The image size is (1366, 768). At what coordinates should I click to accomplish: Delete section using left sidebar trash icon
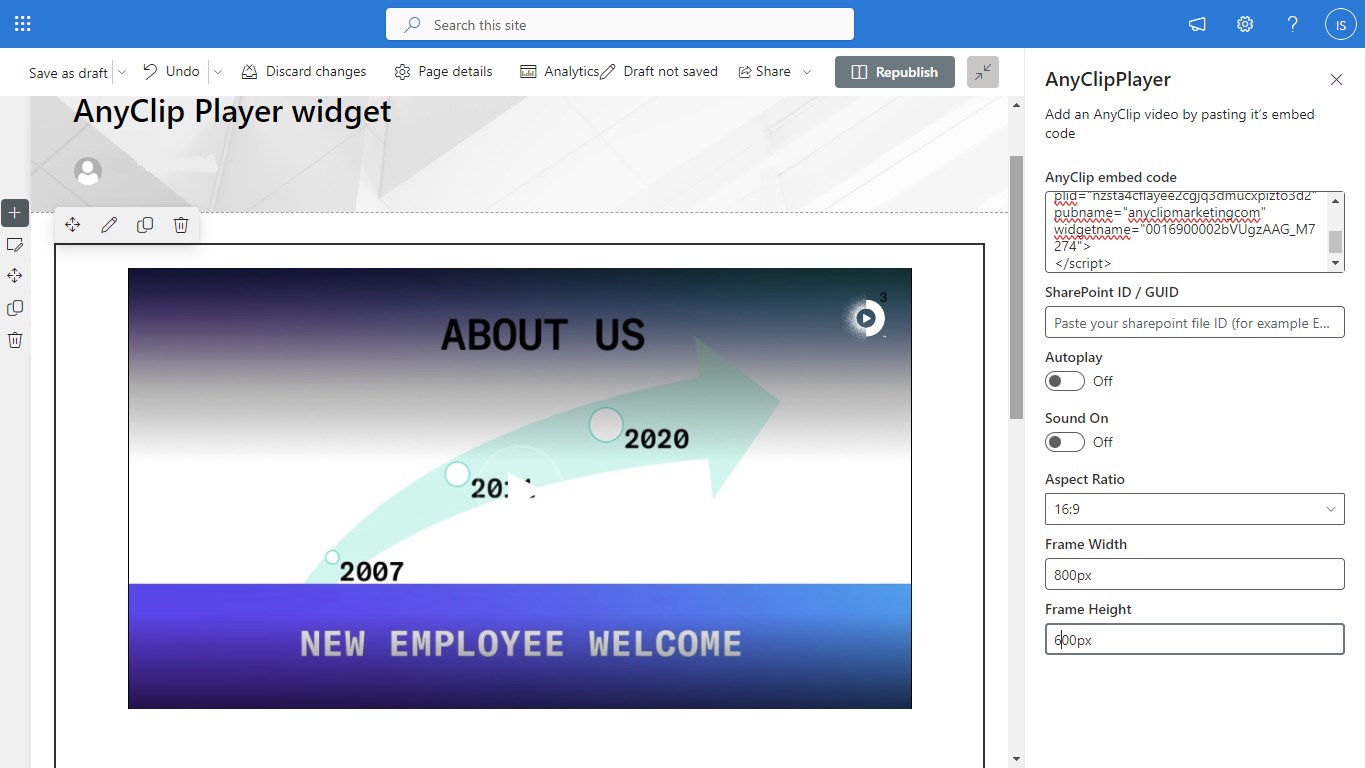click(x=15, y=340)
